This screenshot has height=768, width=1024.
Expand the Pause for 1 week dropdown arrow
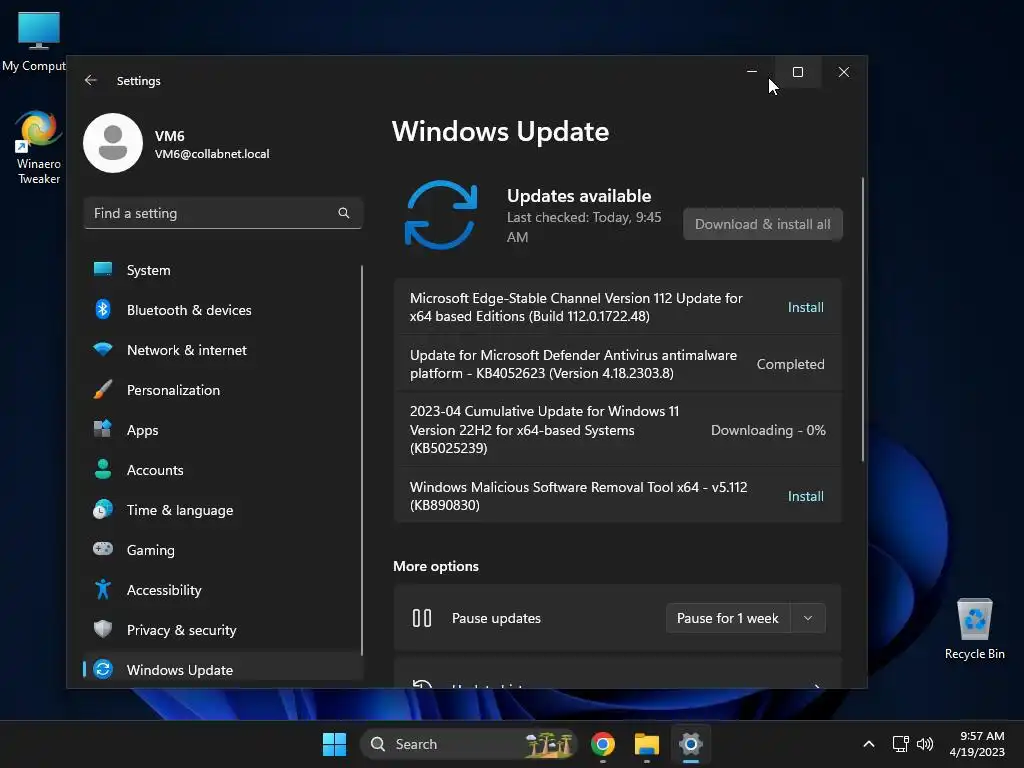tap(808, 618)
